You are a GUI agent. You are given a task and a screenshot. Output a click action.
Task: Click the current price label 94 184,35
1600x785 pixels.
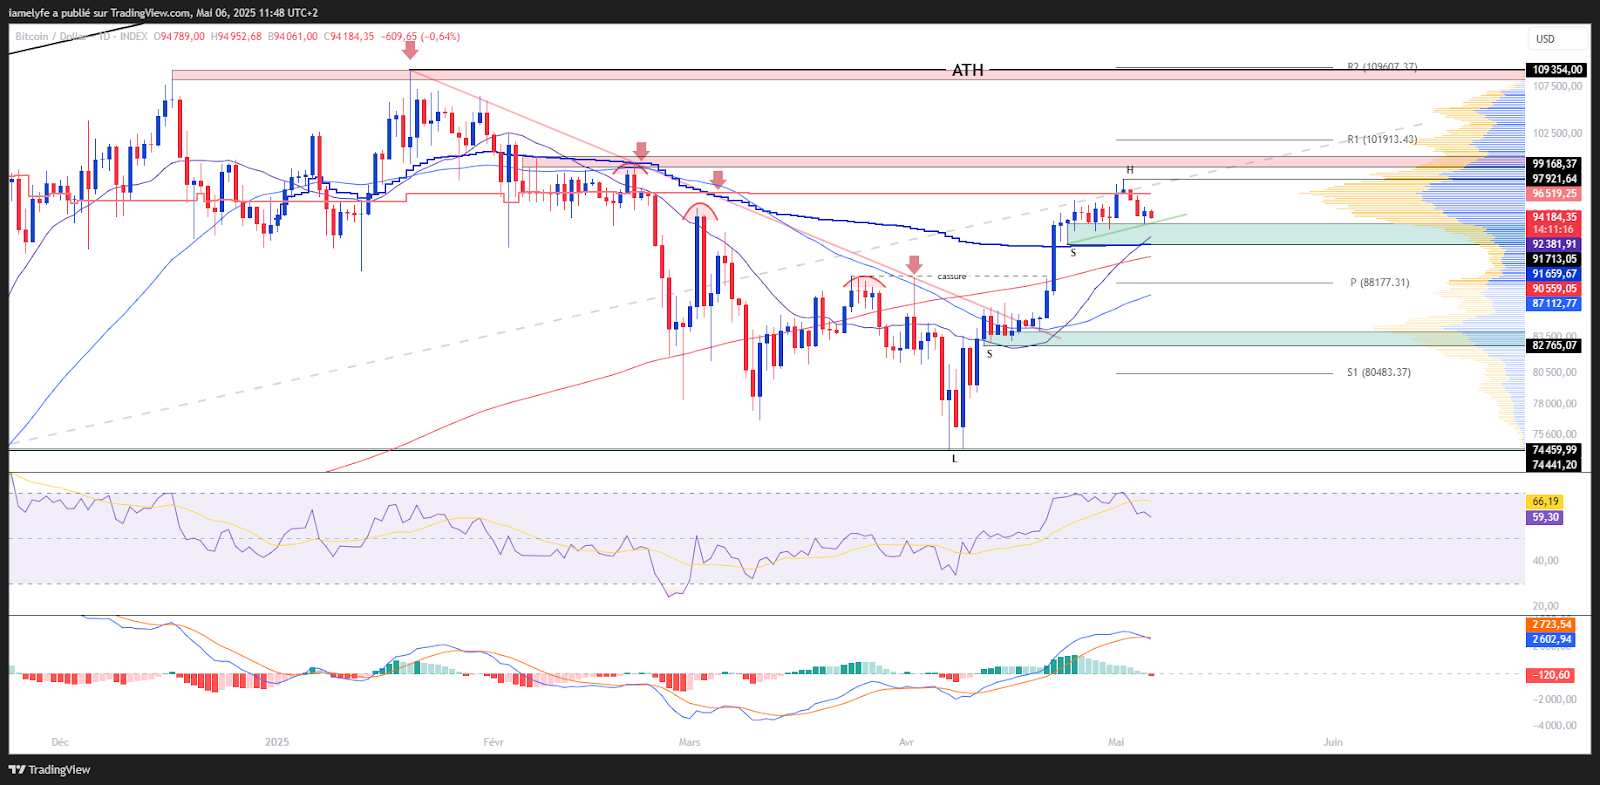coord(1555,217)
